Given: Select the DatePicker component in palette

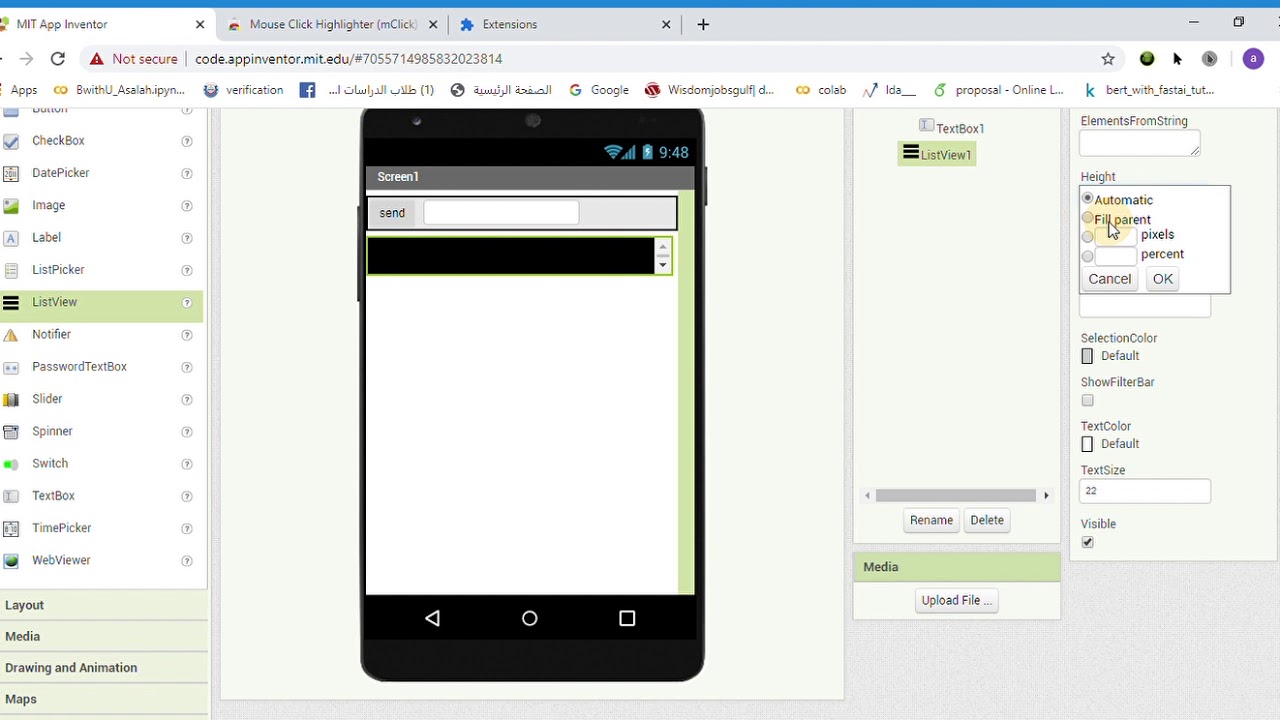Looking at the screenshot, I should (x=60, y=173).
